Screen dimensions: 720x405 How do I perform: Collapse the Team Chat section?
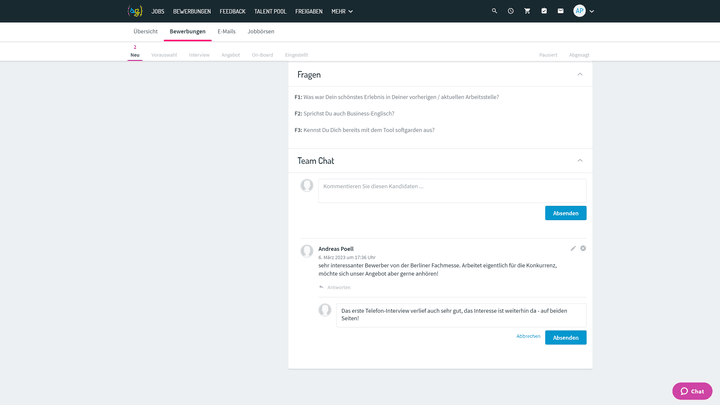tap(580, 160)
